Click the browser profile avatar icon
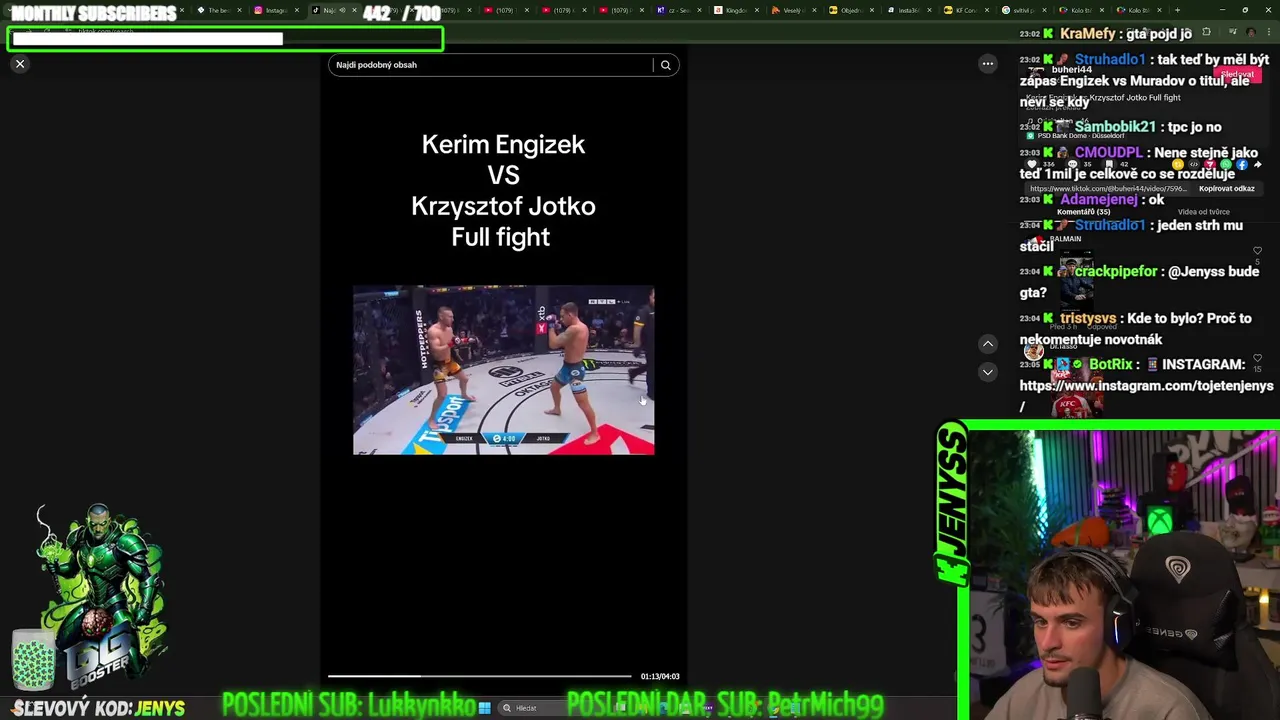 click(1251, 32)
